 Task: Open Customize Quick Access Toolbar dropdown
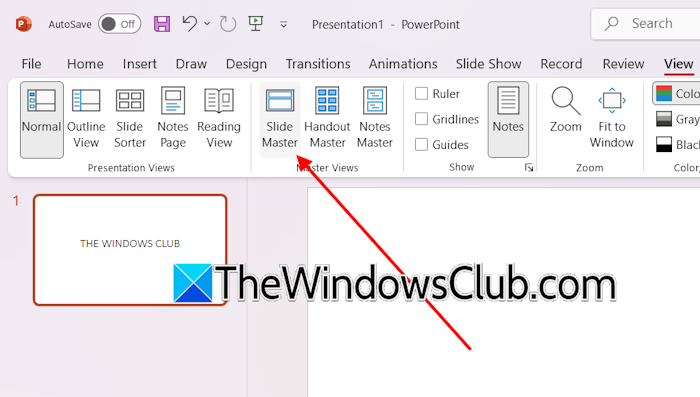[x=283, y=25]
